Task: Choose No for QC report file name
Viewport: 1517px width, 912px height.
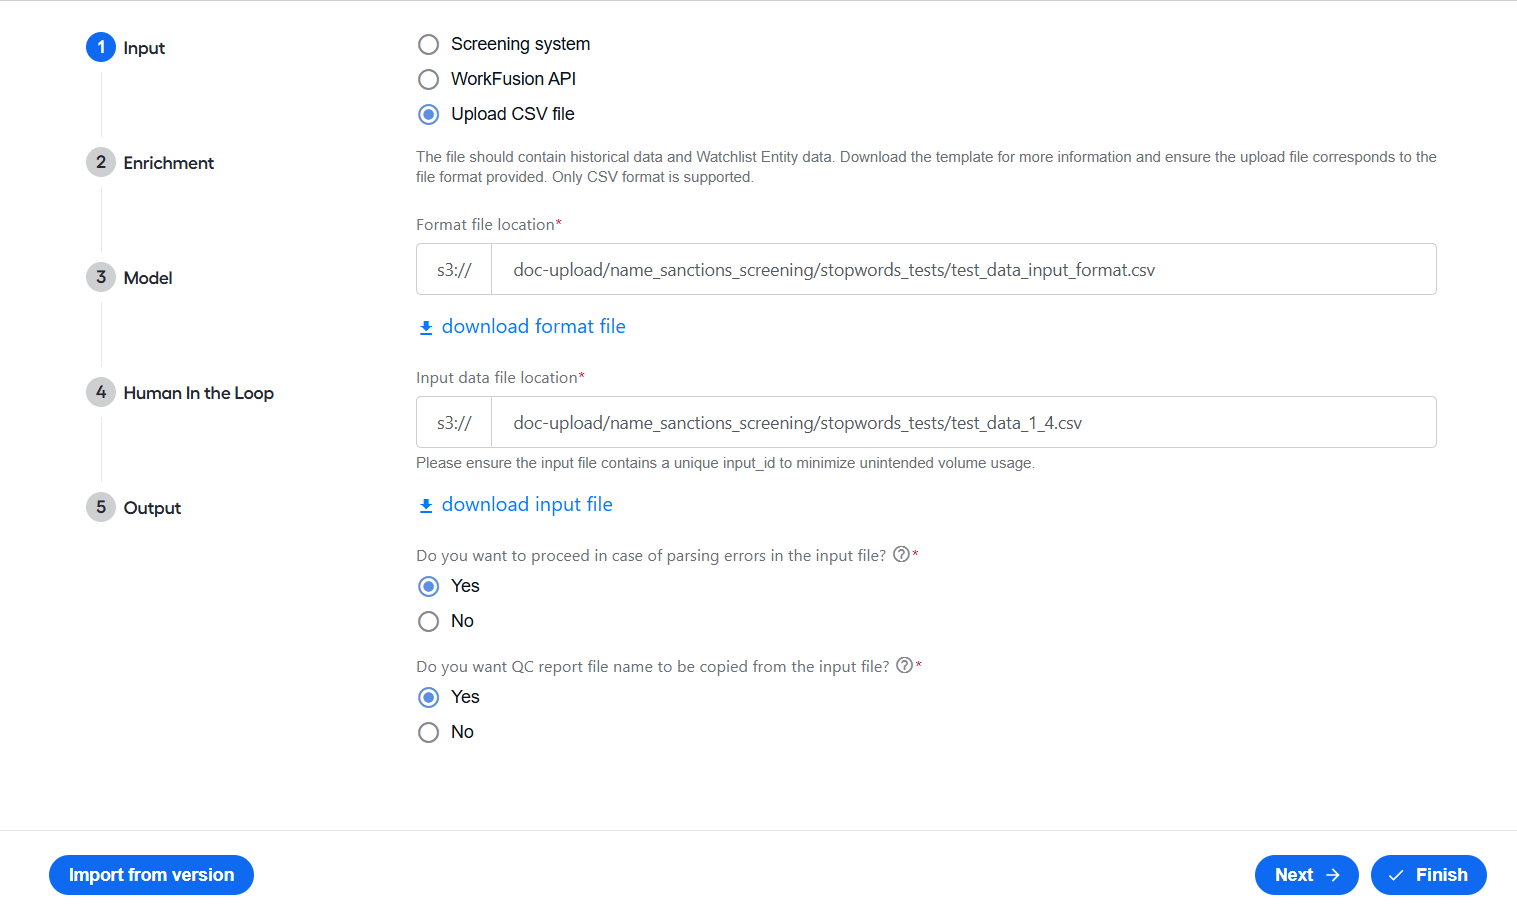Action: coord(428,732)
